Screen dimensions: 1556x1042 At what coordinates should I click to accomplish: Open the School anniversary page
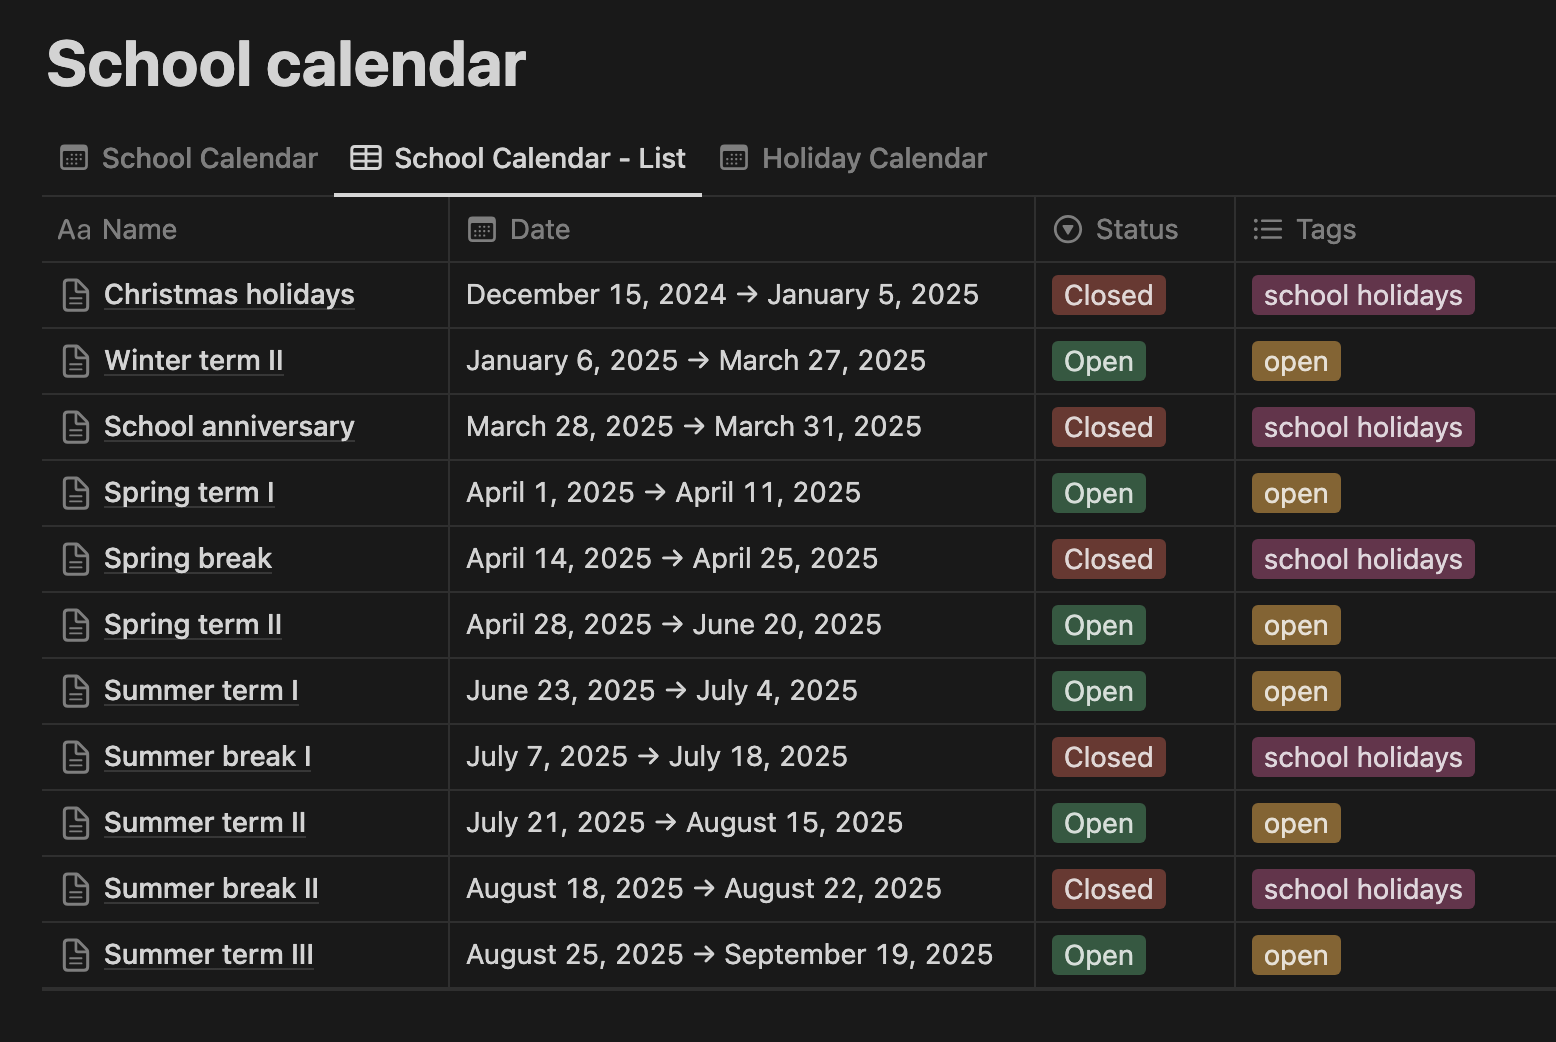click(229, 427)
